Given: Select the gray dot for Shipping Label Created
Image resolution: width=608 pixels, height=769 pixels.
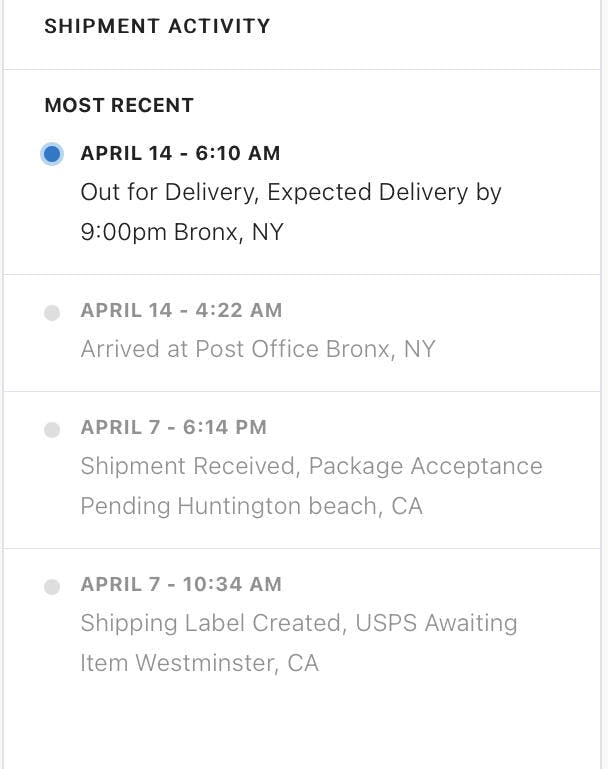Looking at the screenshot, I should pyautogui.click(x=52, y=587).
